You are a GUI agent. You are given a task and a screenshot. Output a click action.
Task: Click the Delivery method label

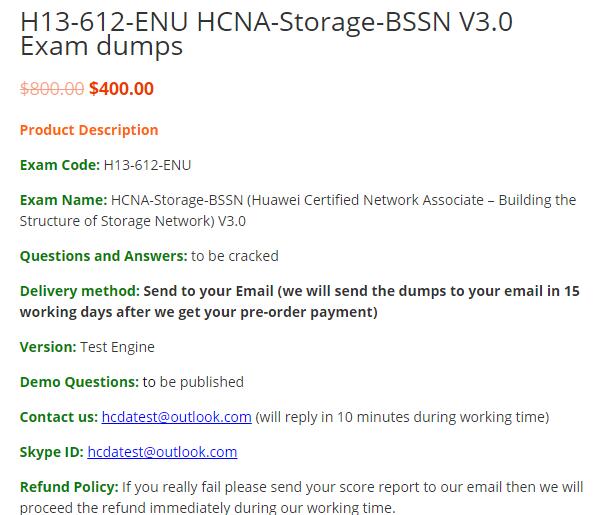click(x=80, y=291)
